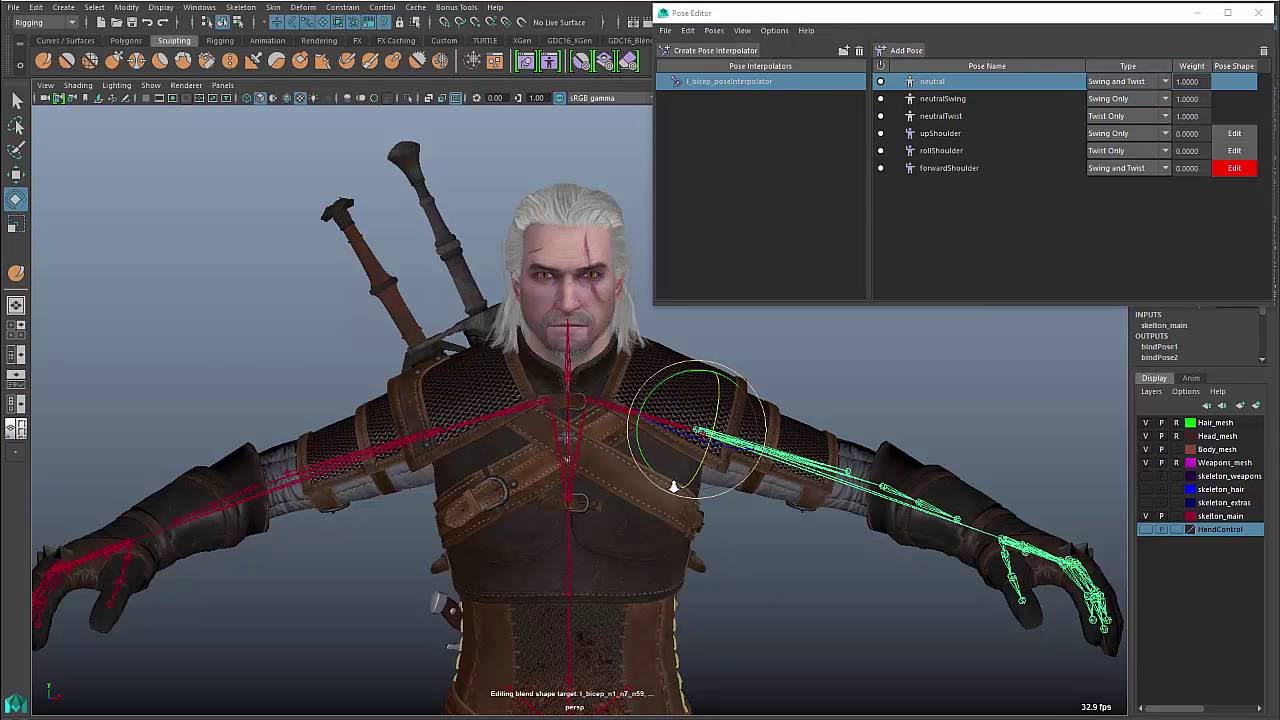
Task: Toggle the enable dot for the upShoulder pose
Action: tap(880, 133)
